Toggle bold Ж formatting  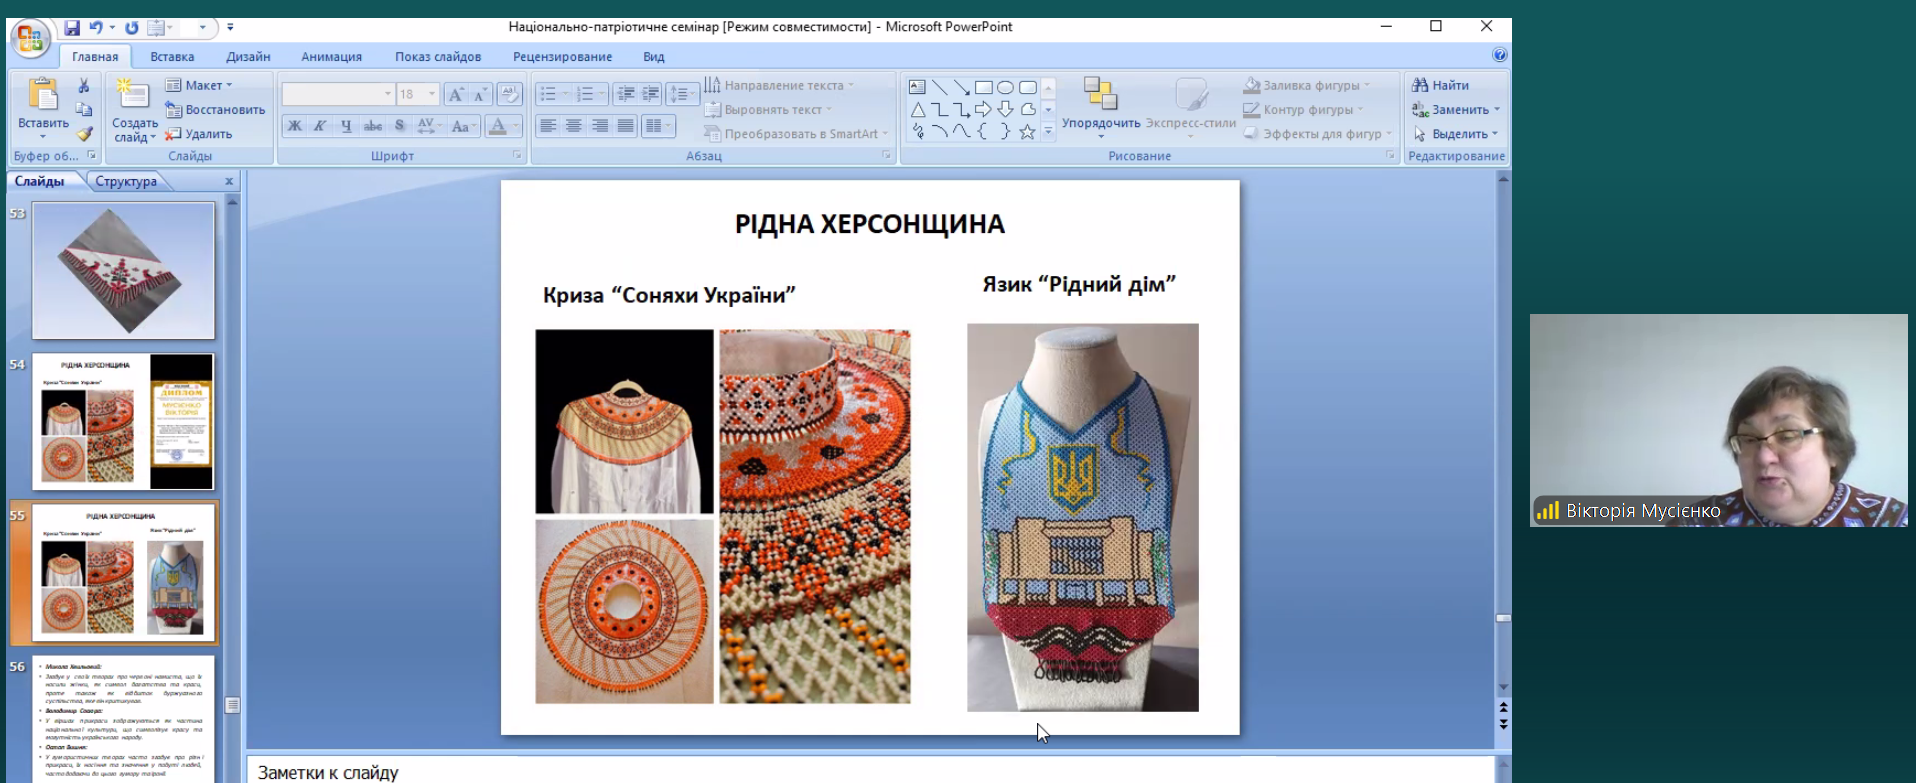coord(294,126)
